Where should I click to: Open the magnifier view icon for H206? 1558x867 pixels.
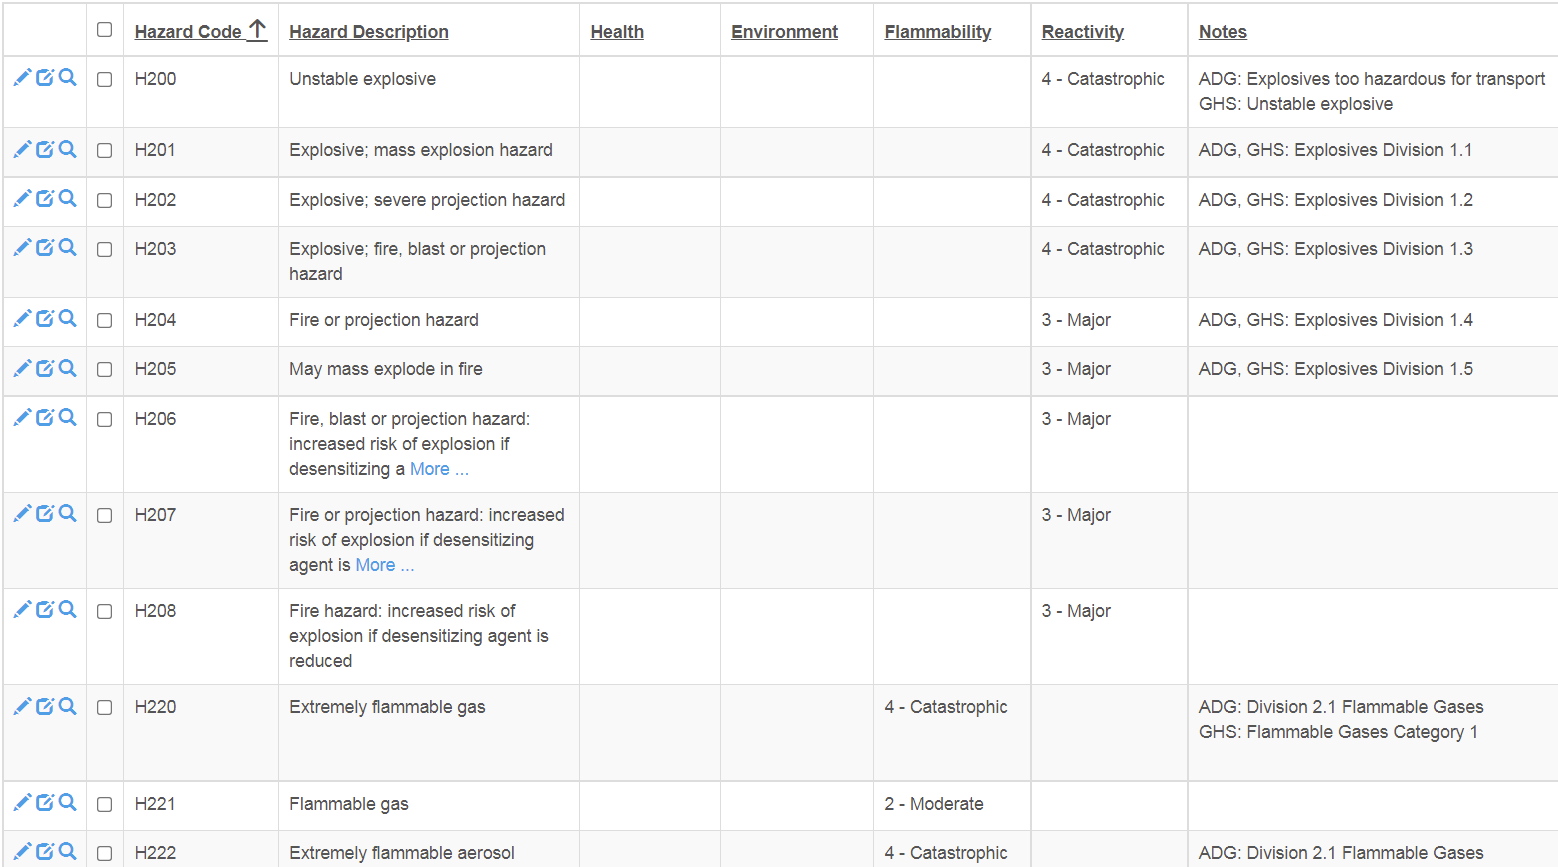tap(67, 417)
